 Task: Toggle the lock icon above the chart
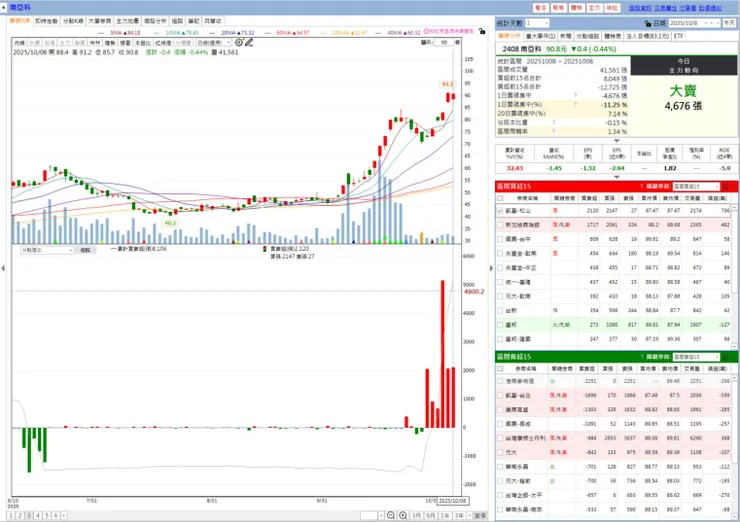pos(481,31)
